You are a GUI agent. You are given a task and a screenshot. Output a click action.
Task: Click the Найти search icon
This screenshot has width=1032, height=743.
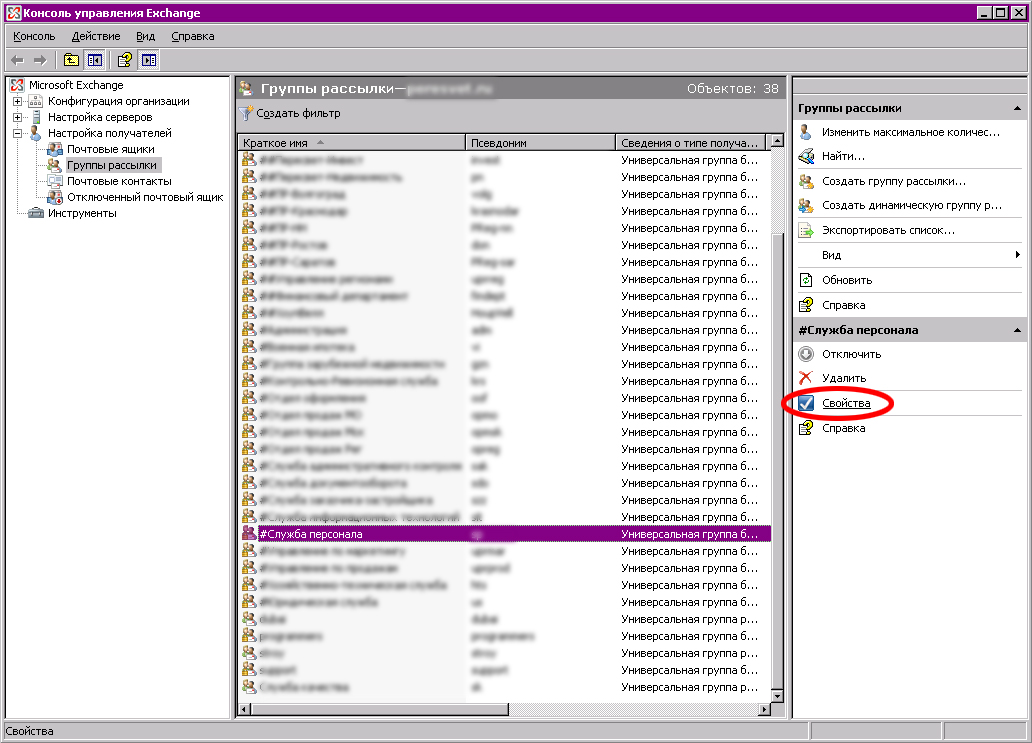coord(806,156)
